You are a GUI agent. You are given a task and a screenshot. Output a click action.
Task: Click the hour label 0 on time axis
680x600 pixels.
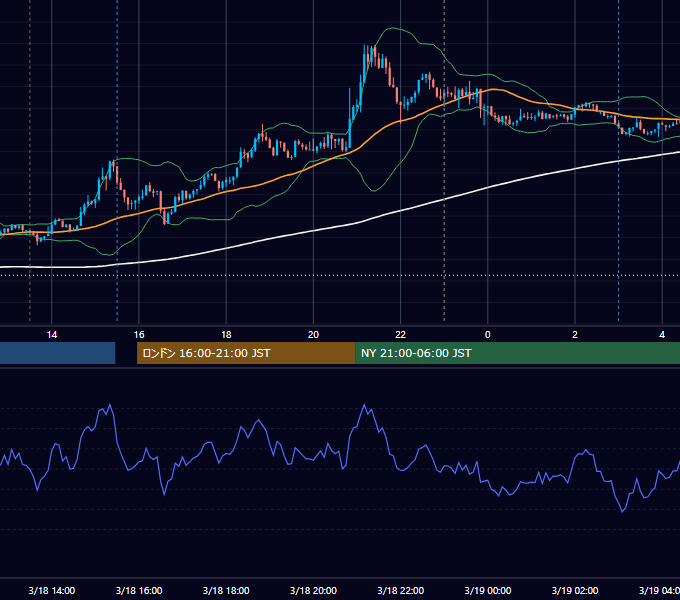click(x=487, y=335)
